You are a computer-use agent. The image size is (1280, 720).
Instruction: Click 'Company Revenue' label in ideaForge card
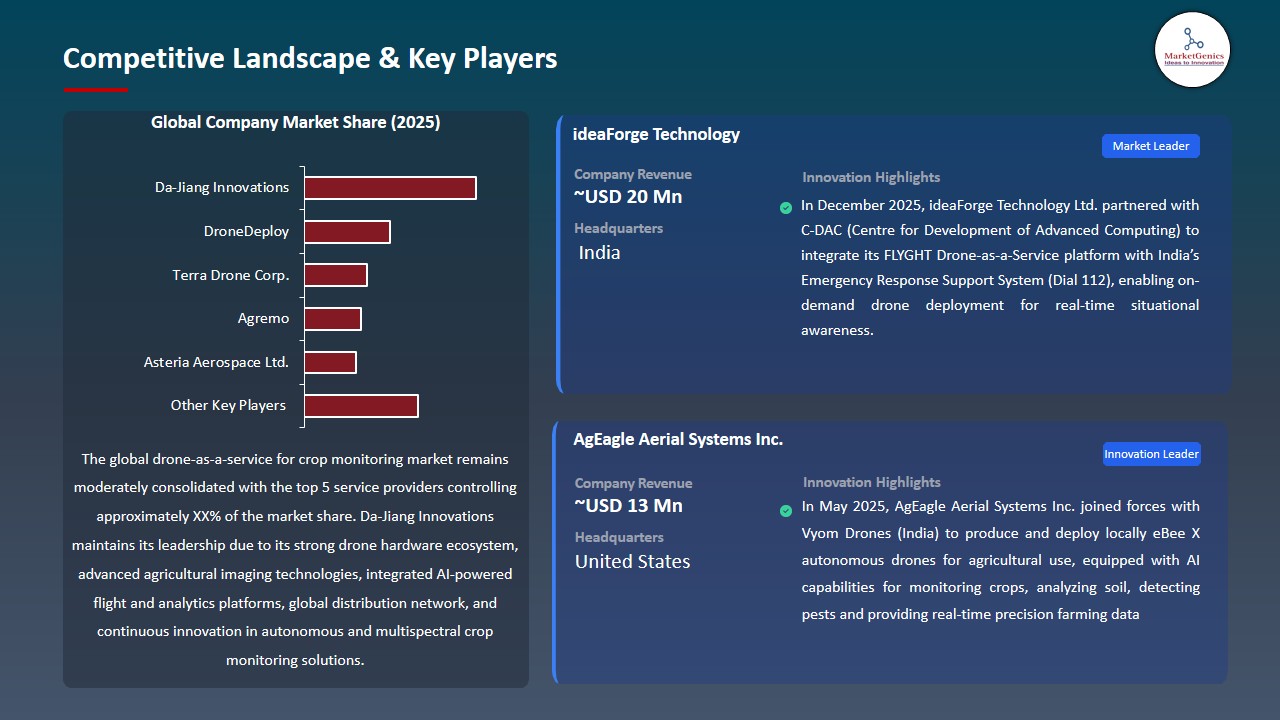pos(633,175)
